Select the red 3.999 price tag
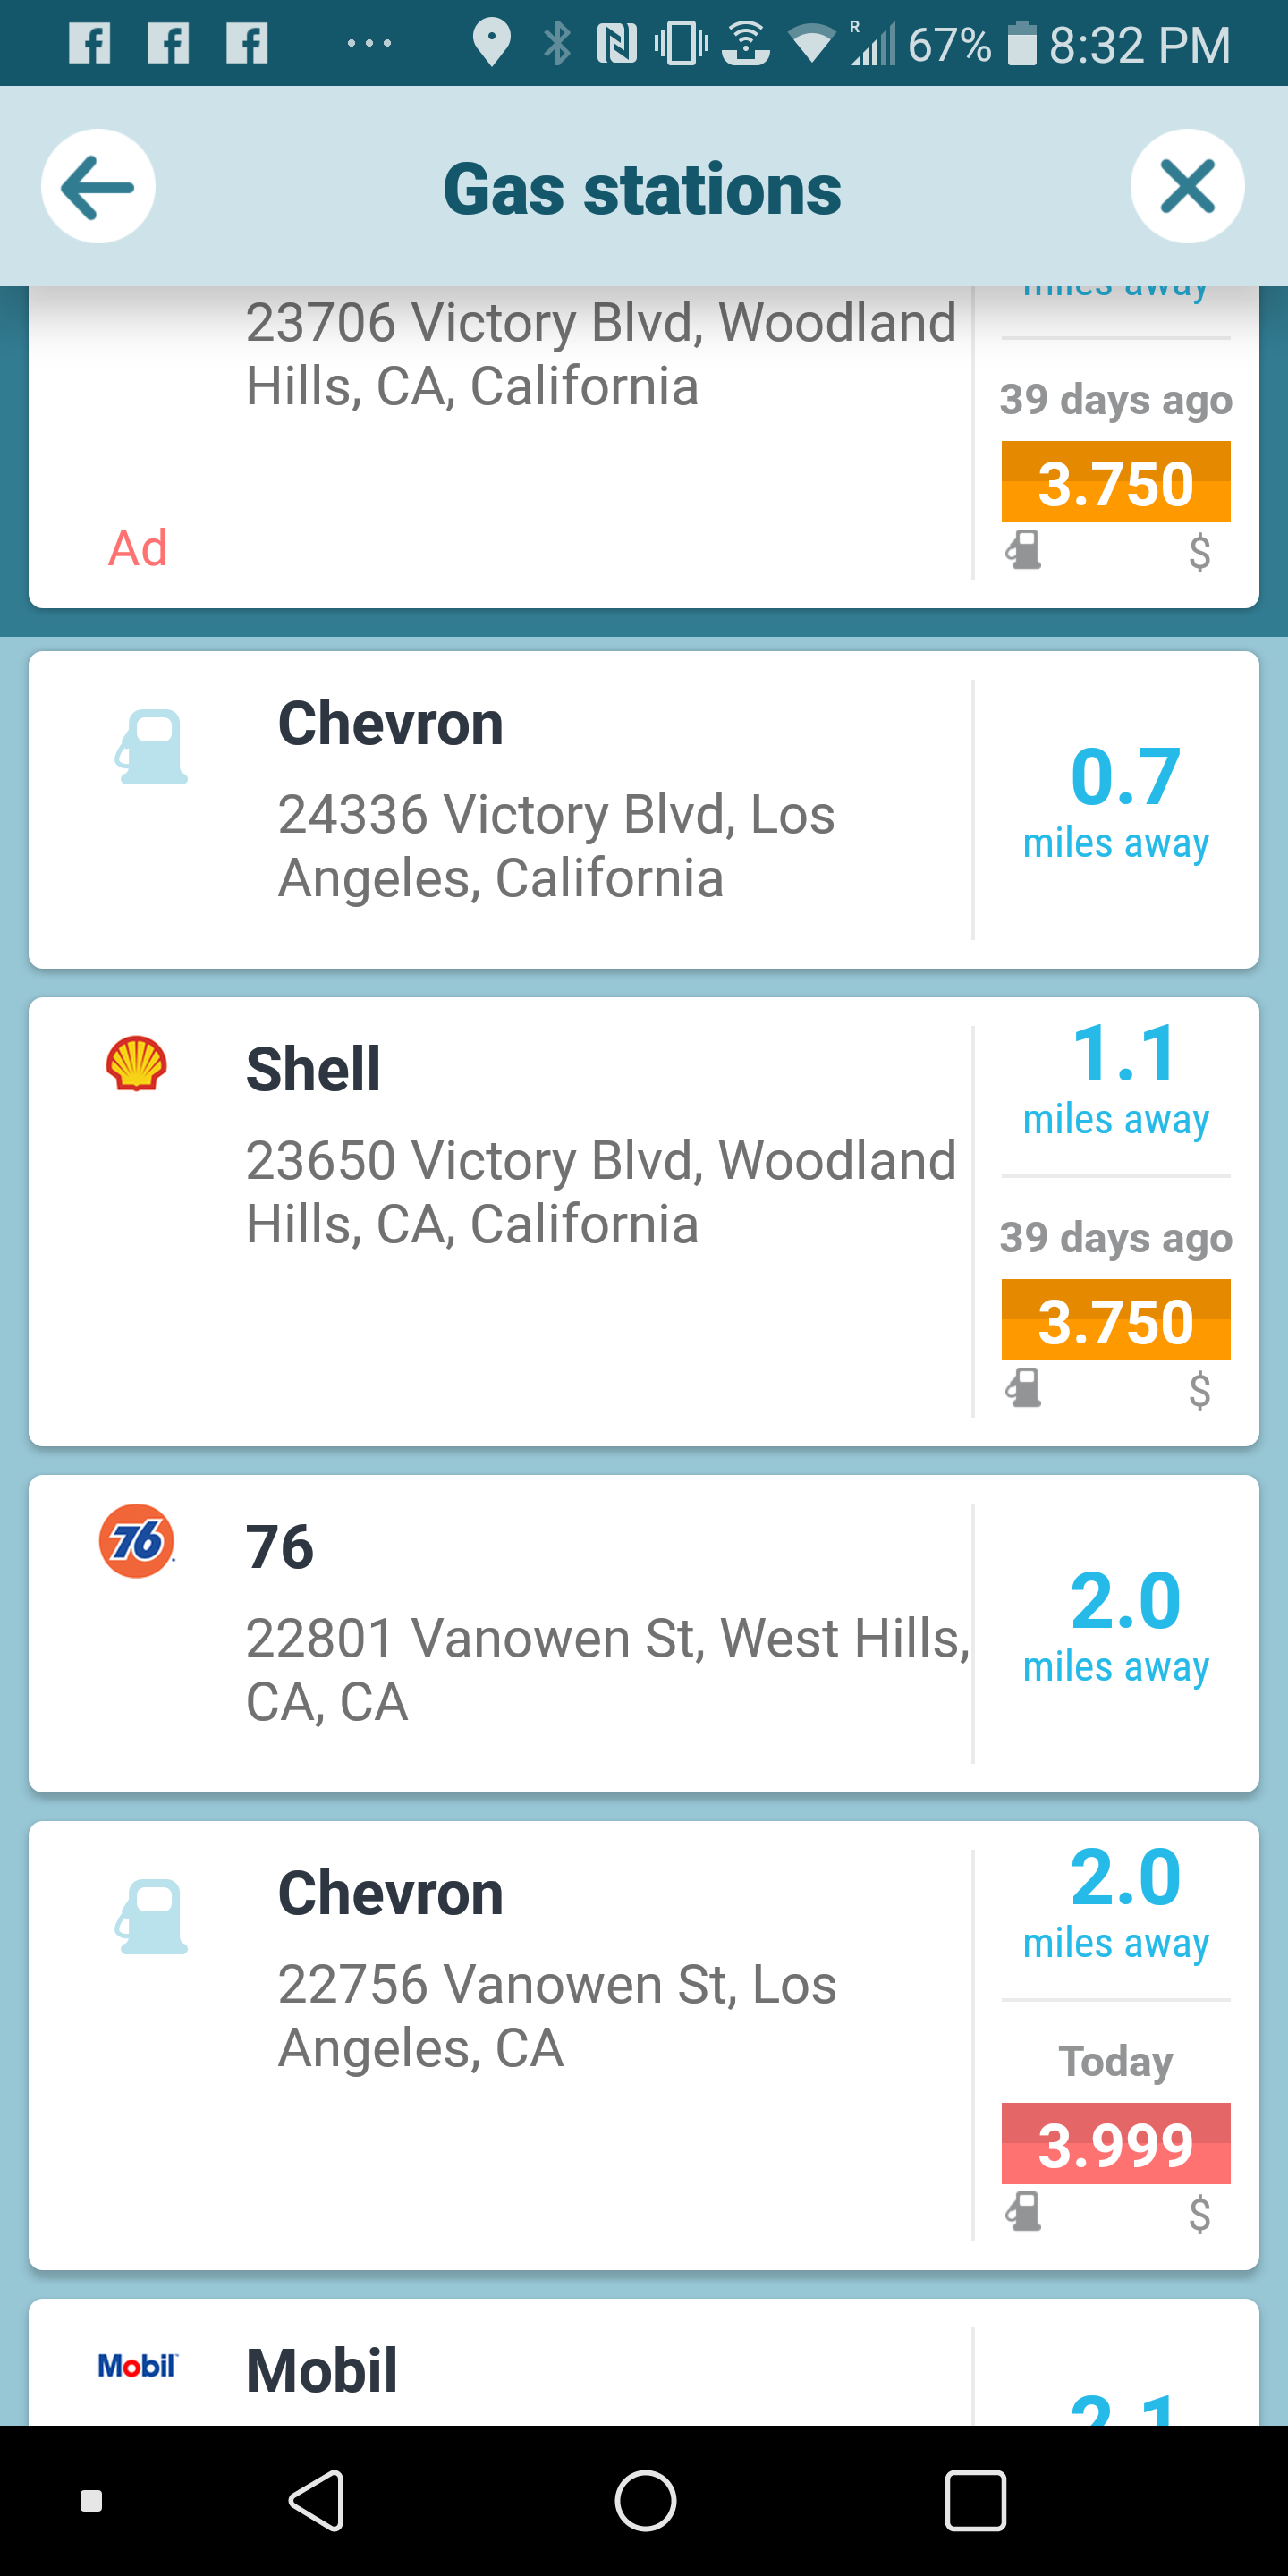The height and width of the screenshot is (2576, 1288). coord(1116,2143)
